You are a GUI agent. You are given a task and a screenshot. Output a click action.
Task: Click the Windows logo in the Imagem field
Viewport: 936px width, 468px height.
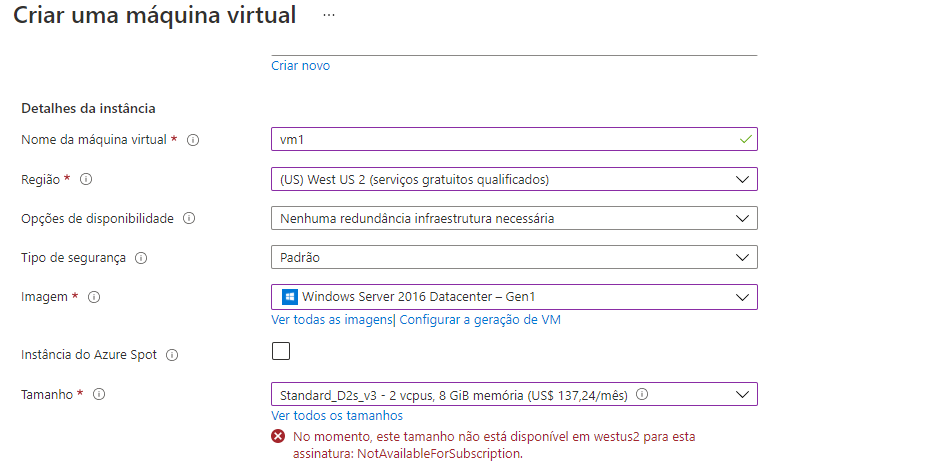[290, 297]
